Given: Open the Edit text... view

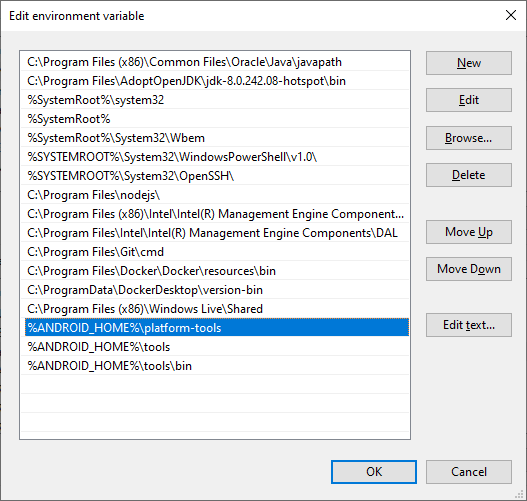Looking at the screenshot, I should (x=469, y=325).
